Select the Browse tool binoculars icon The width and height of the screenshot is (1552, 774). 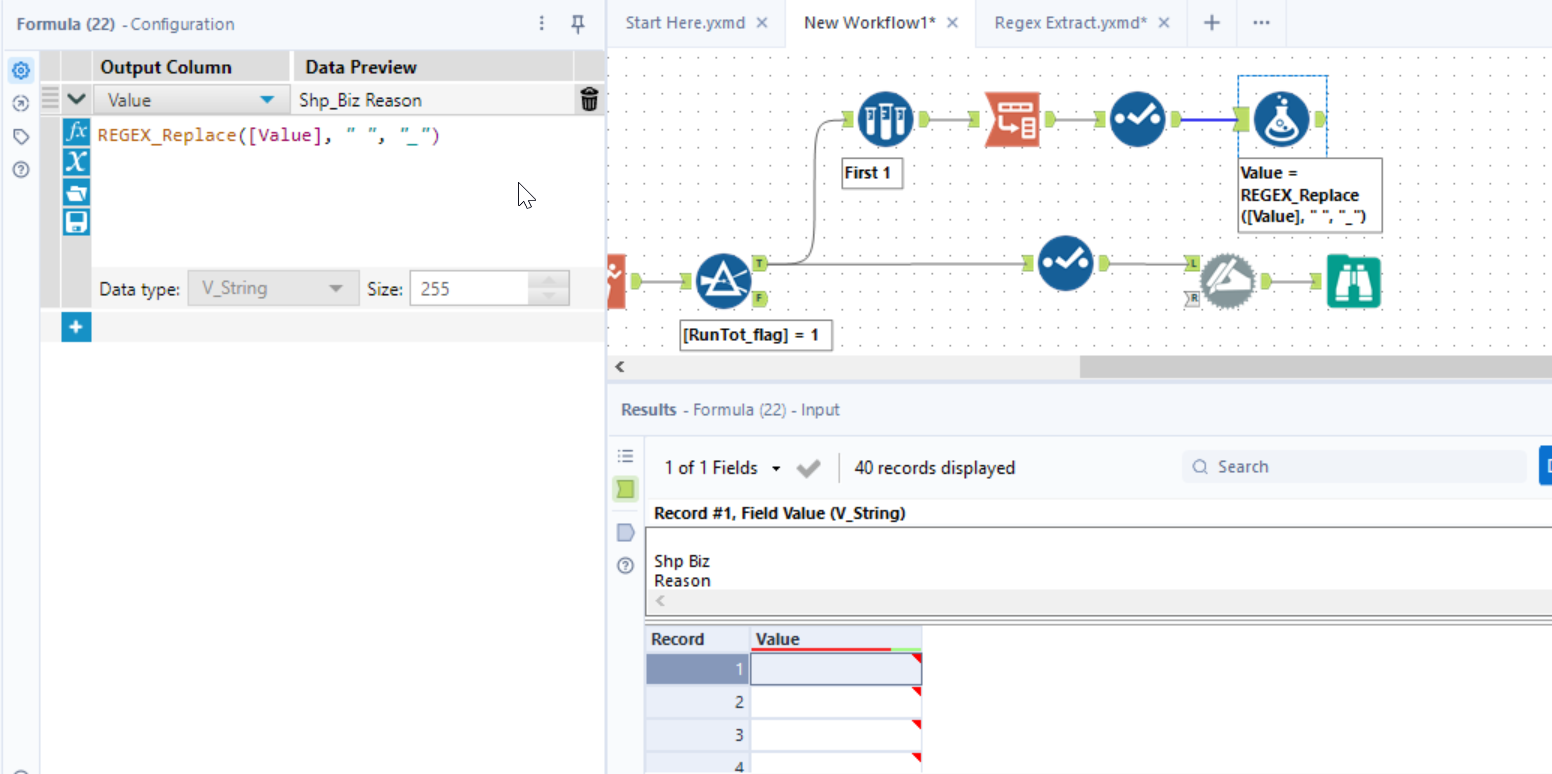point(1353,281)
